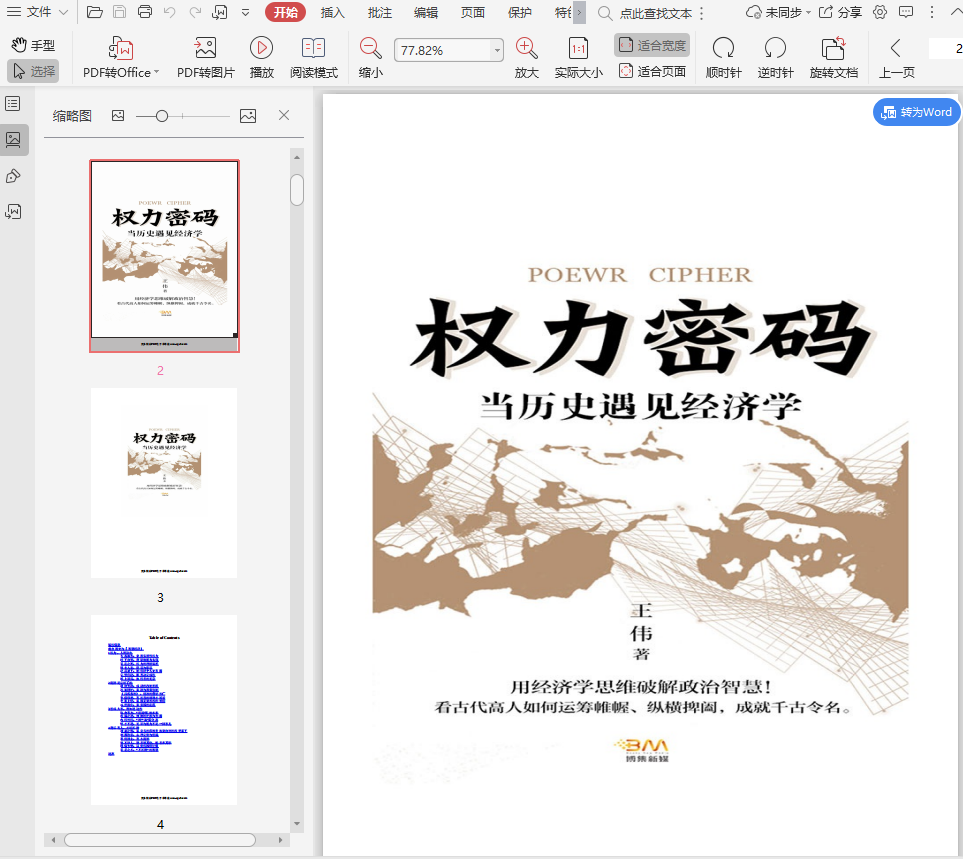Click the thumbnail size slider handle
963x859 pixels.
[x=162, y=116]
